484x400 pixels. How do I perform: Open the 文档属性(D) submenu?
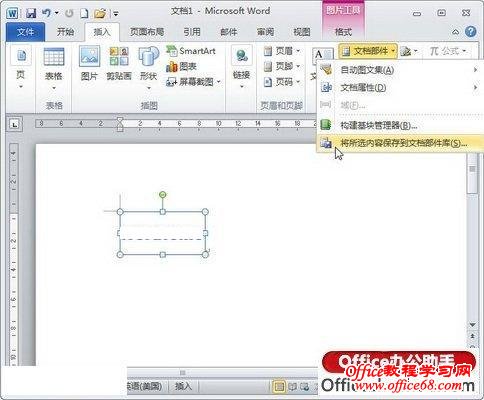[400, 88]
